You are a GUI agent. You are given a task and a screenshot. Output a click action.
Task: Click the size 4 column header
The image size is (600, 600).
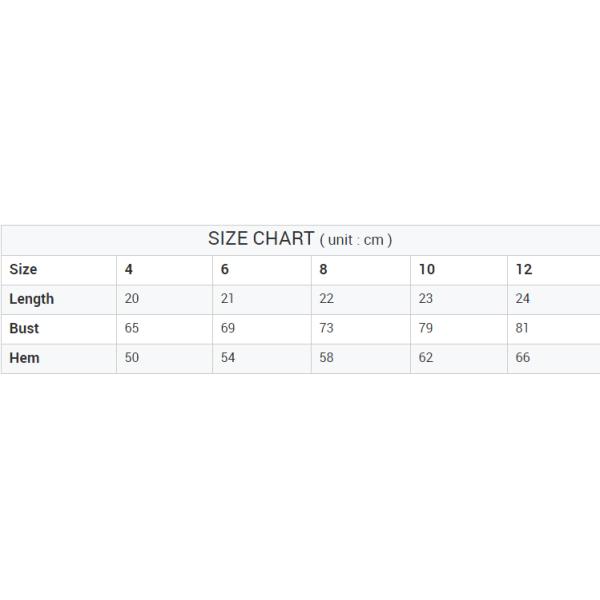[x=129, y=269]
